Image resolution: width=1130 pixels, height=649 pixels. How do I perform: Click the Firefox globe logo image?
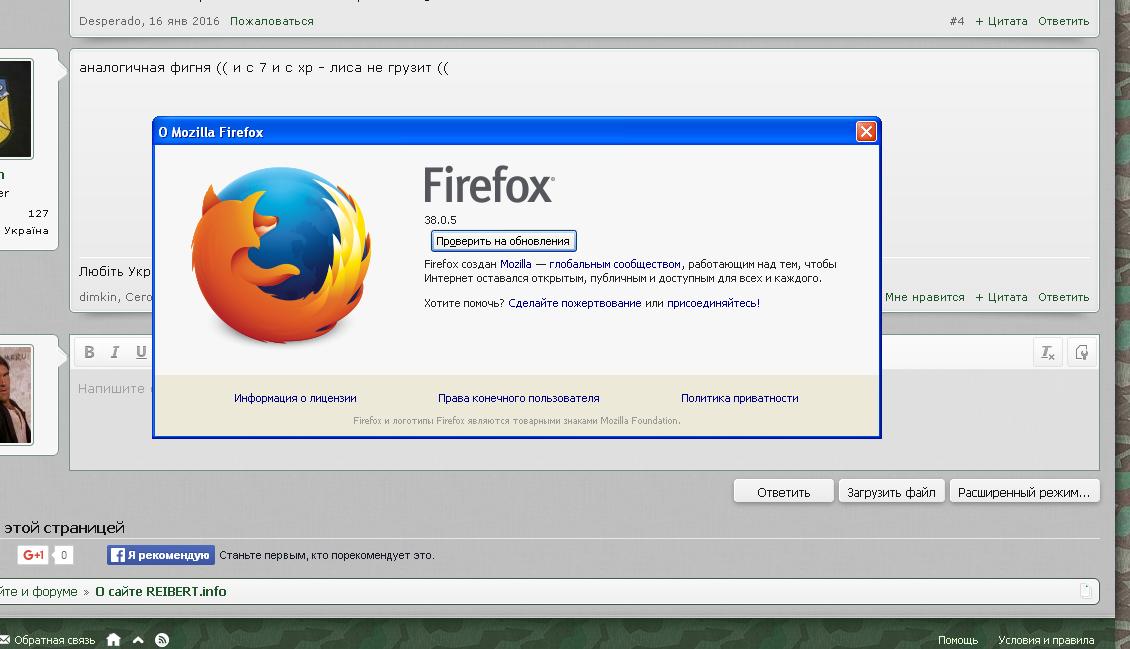point(281,255)
